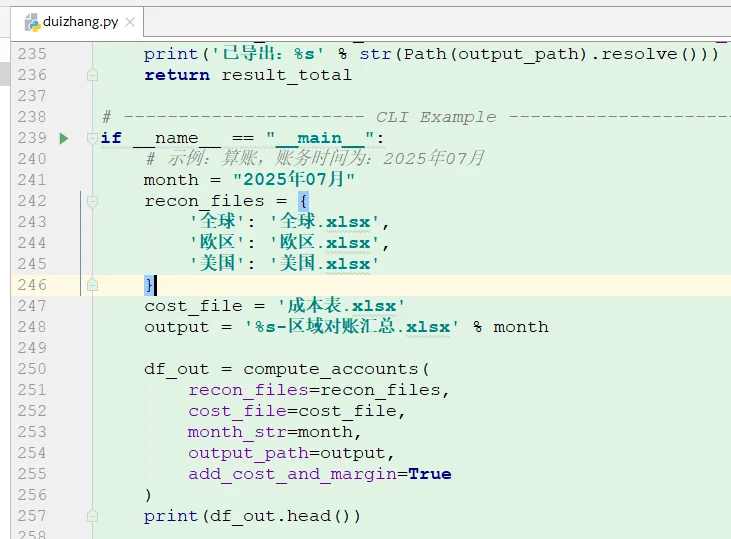The height and width of the screenshot is (539, 731).
Task: Click the string "2025年07月" on line 241
Action: pyautogui.click(x=294, y=180)
